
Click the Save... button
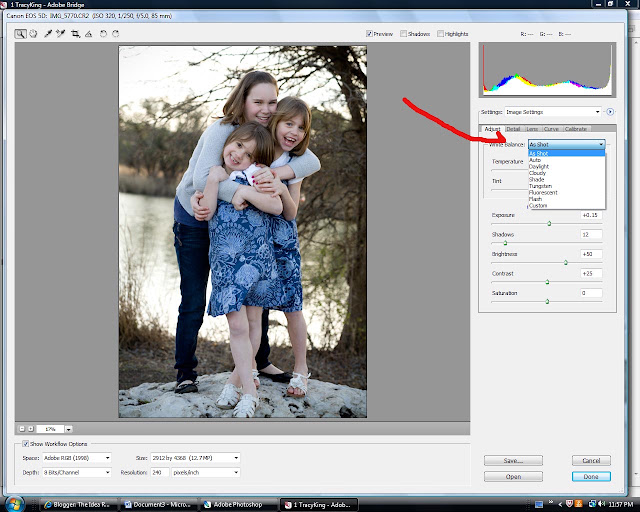[x=513, y=461]
